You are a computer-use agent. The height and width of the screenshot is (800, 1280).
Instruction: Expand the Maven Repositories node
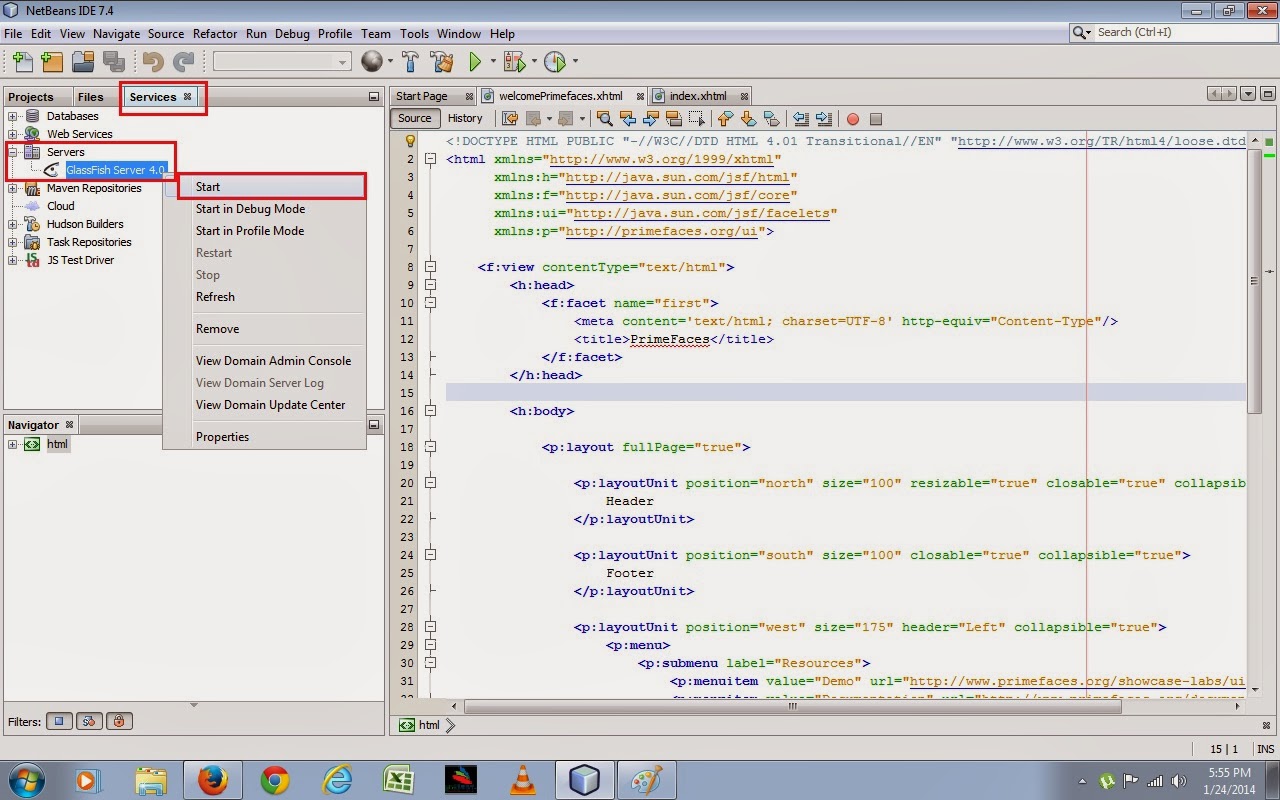point(13,188)
